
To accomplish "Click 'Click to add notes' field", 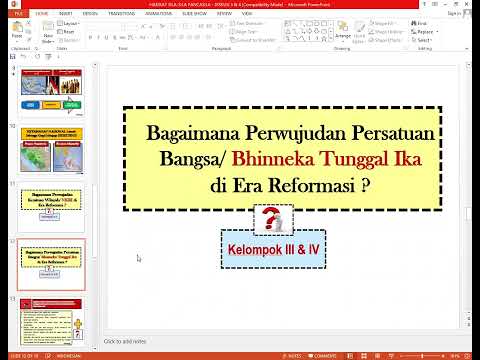I will click(x=125, y=341).
